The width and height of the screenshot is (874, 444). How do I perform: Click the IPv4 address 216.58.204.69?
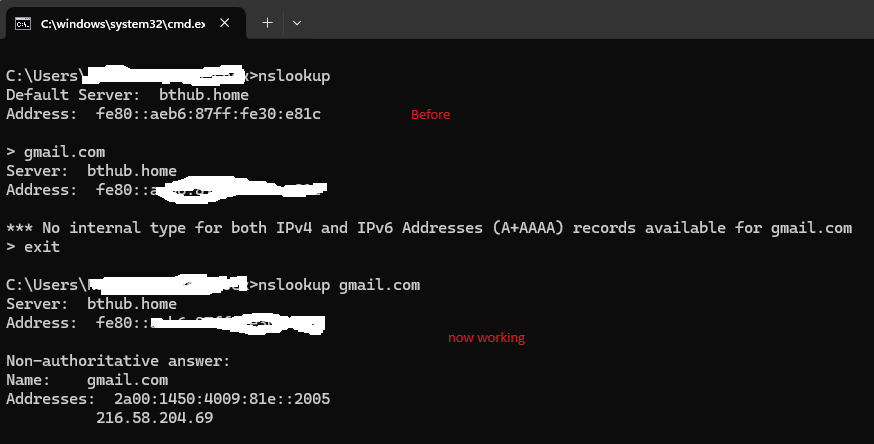(154, 418)
